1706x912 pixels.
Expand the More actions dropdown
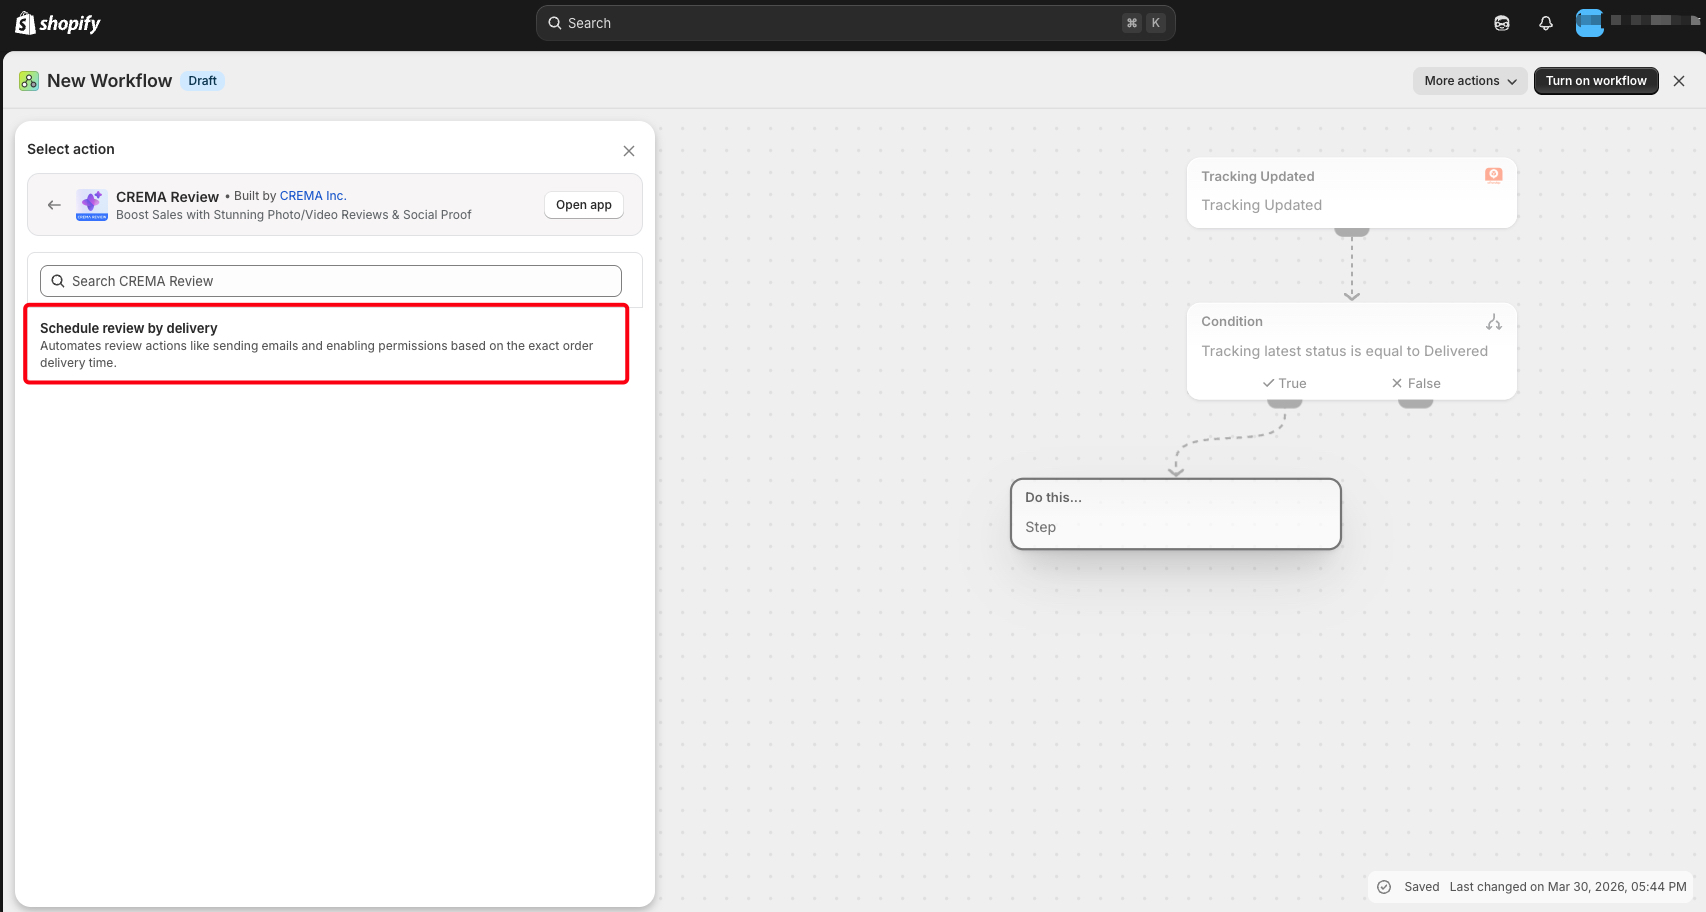(1470, 81)
